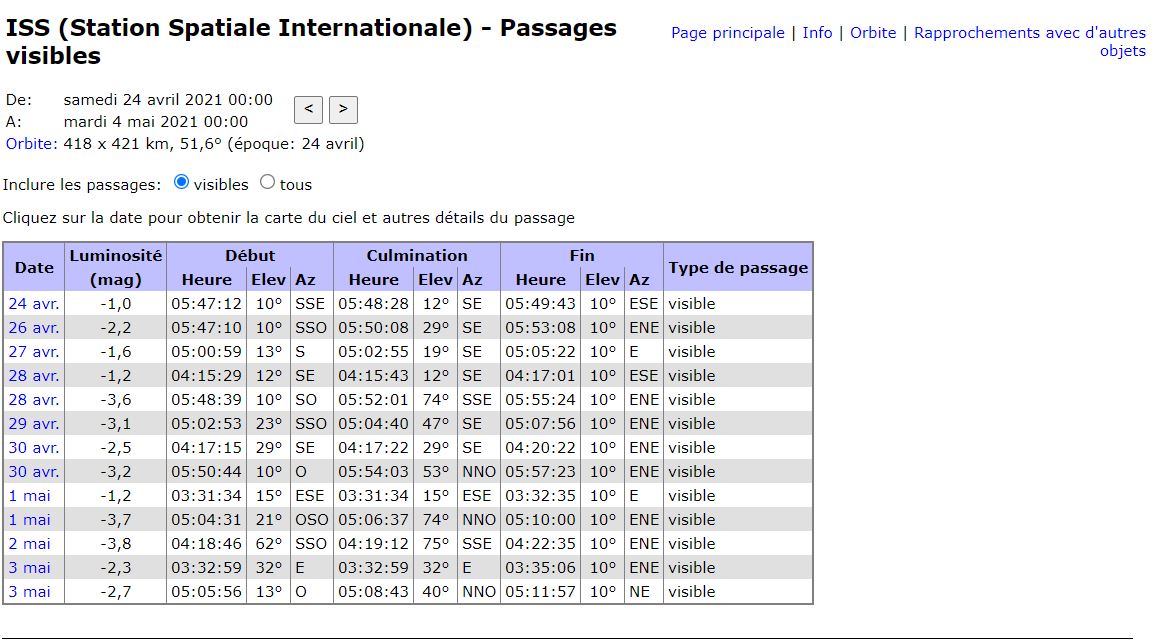Image resolution: width=1152 pixels, height=642 pixels.
Task: Click the next period arrow button
Action: point(343,109)
